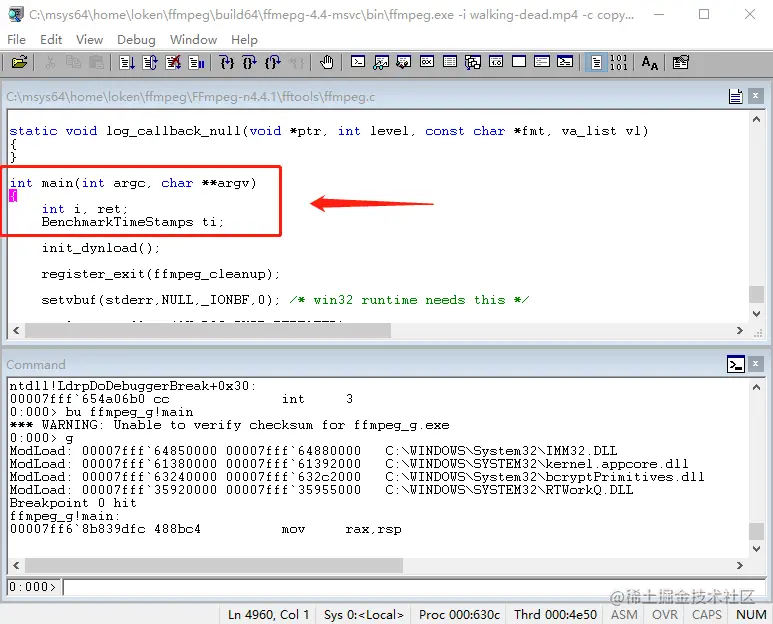The width and height of the screenshot is (773, 624).
Task: Click 'Proc 000:630c' in status bar
Action: (x=459, y=615)
